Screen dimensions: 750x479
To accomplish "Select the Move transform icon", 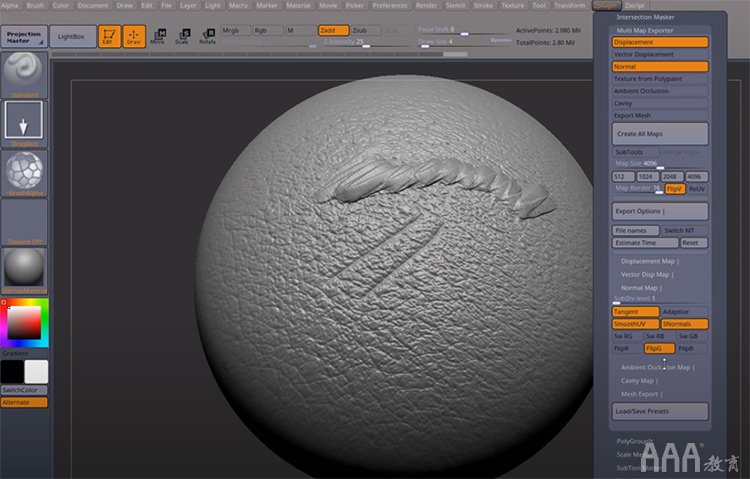I will tap(157, 36).
